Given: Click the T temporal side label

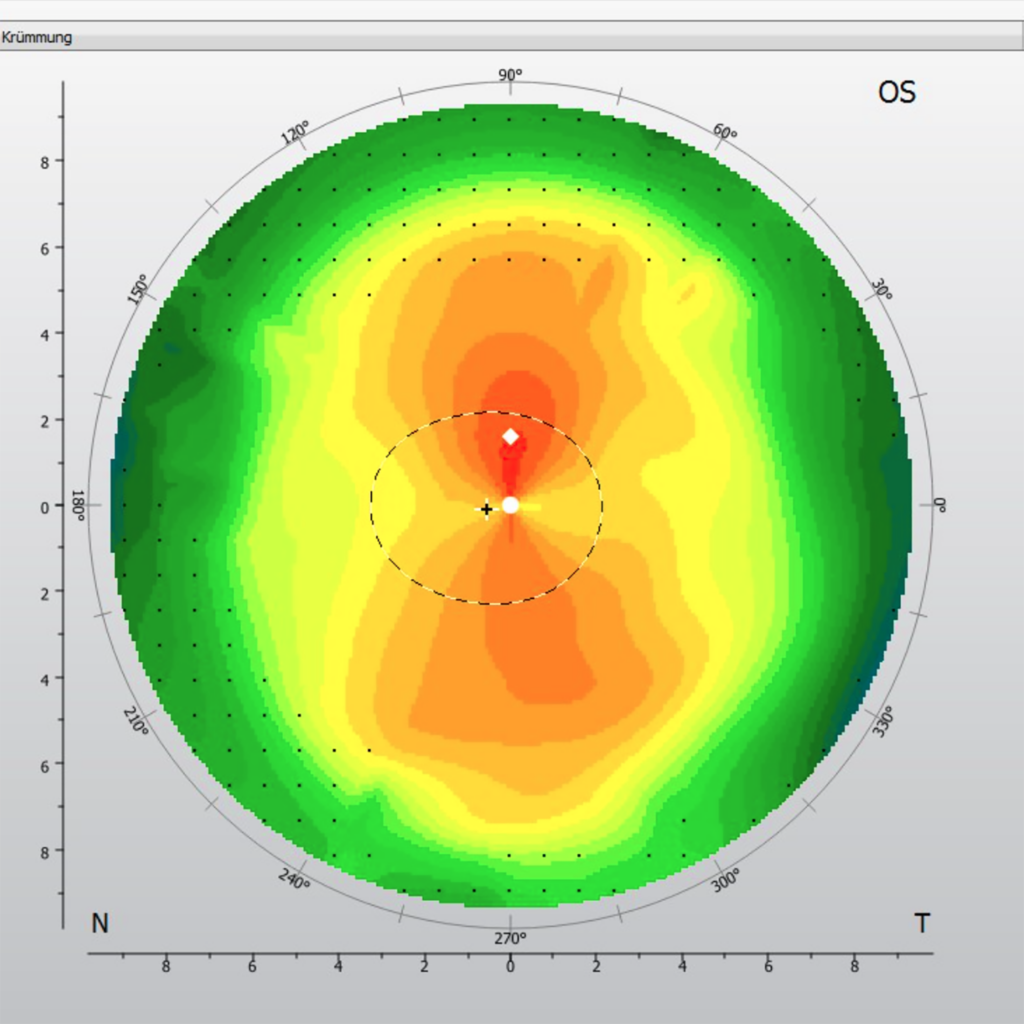Looking at the screenshot, I should coord(921,923).
